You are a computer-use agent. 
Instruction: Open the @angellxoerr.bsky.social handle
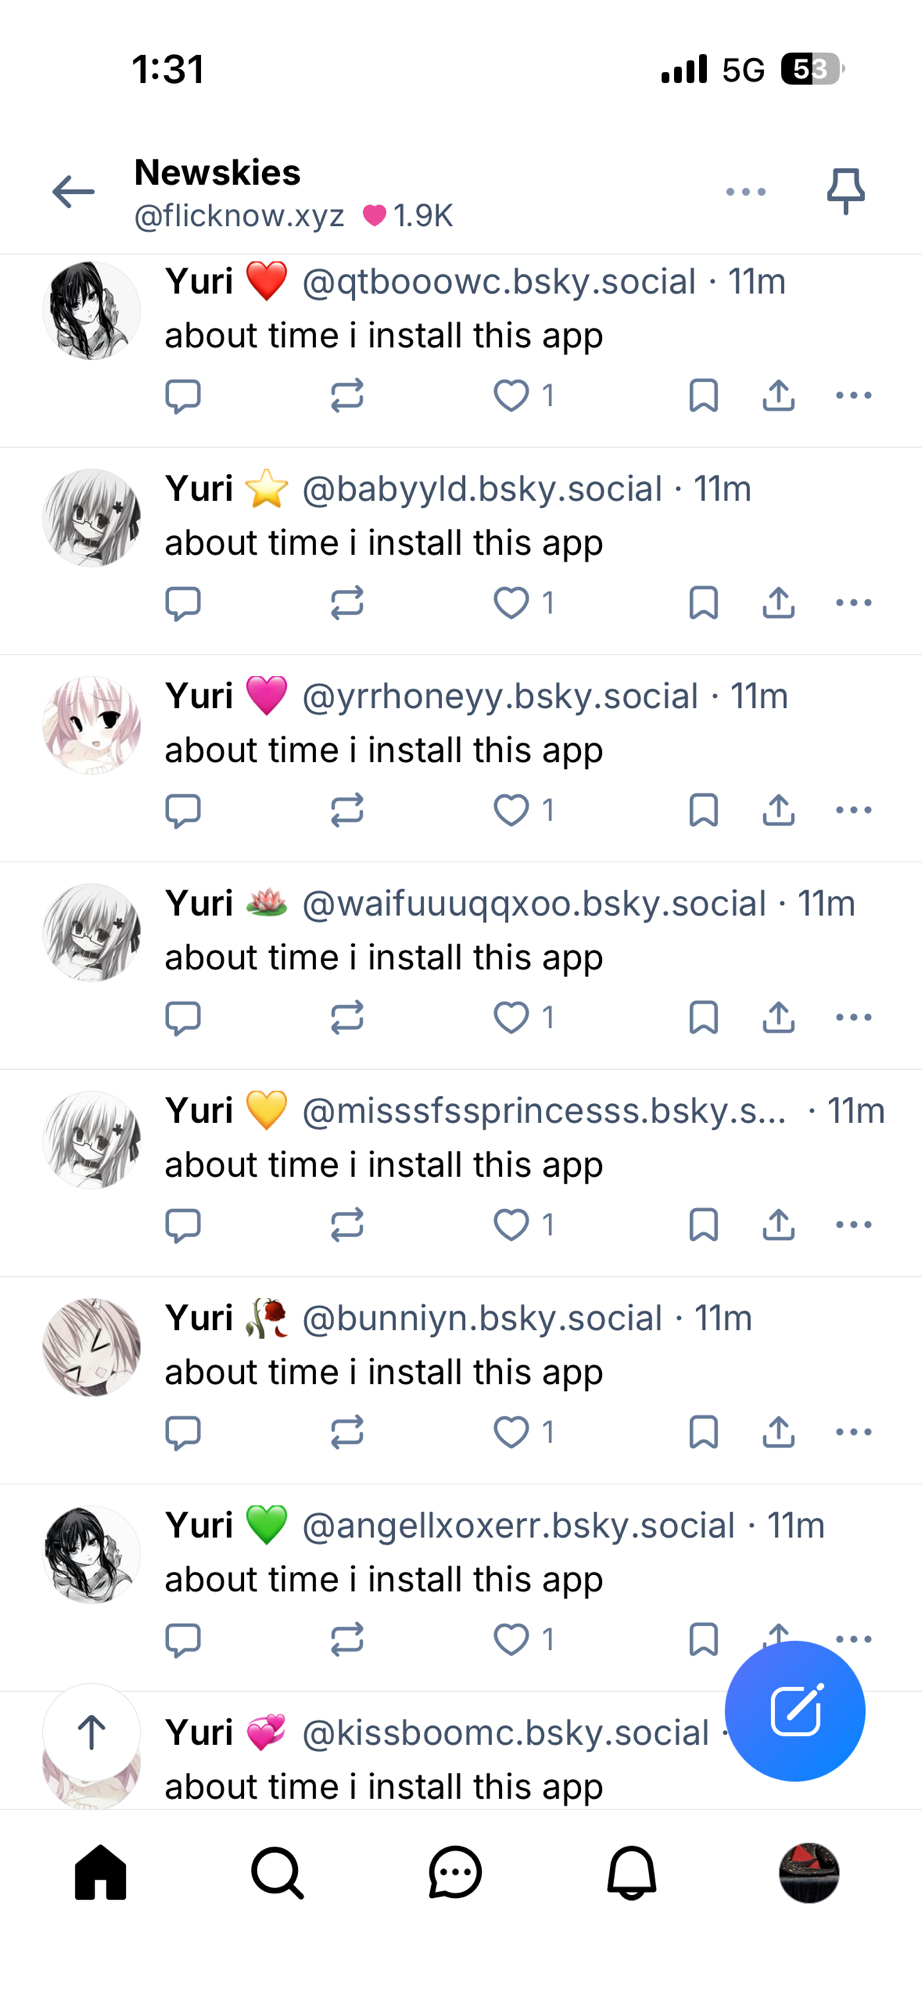[518, 1525]
